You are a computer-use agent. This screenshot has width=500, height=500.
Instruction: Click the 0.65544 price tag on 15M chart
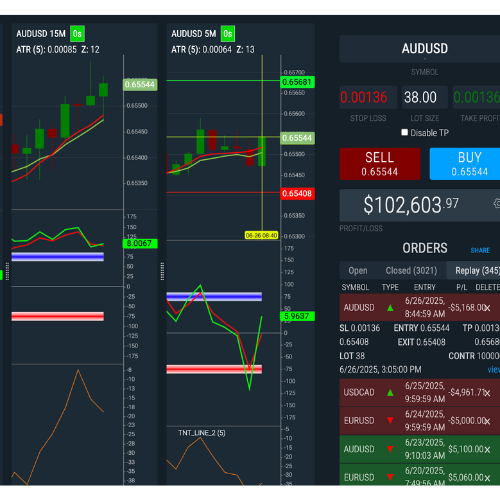140,85
